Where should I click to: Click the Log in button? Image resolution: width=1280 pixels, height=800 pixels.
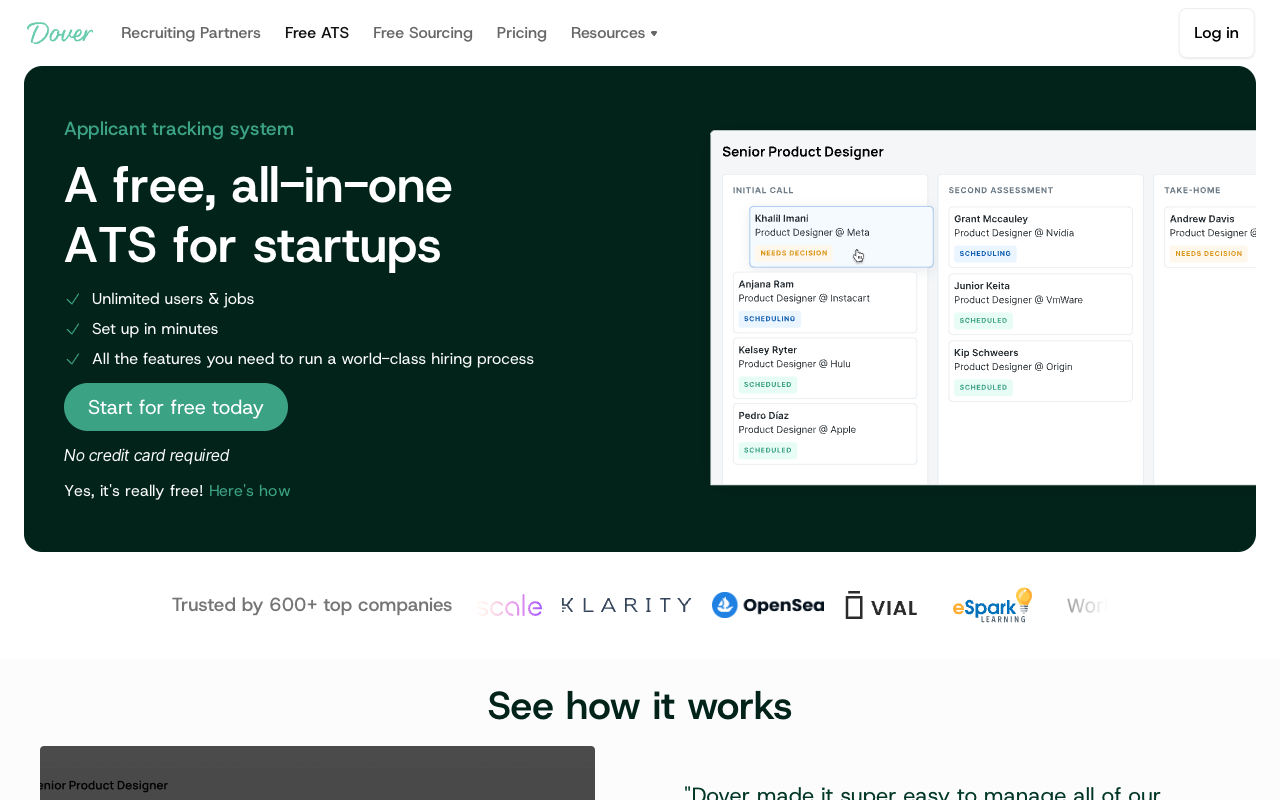coord(1216,33)
